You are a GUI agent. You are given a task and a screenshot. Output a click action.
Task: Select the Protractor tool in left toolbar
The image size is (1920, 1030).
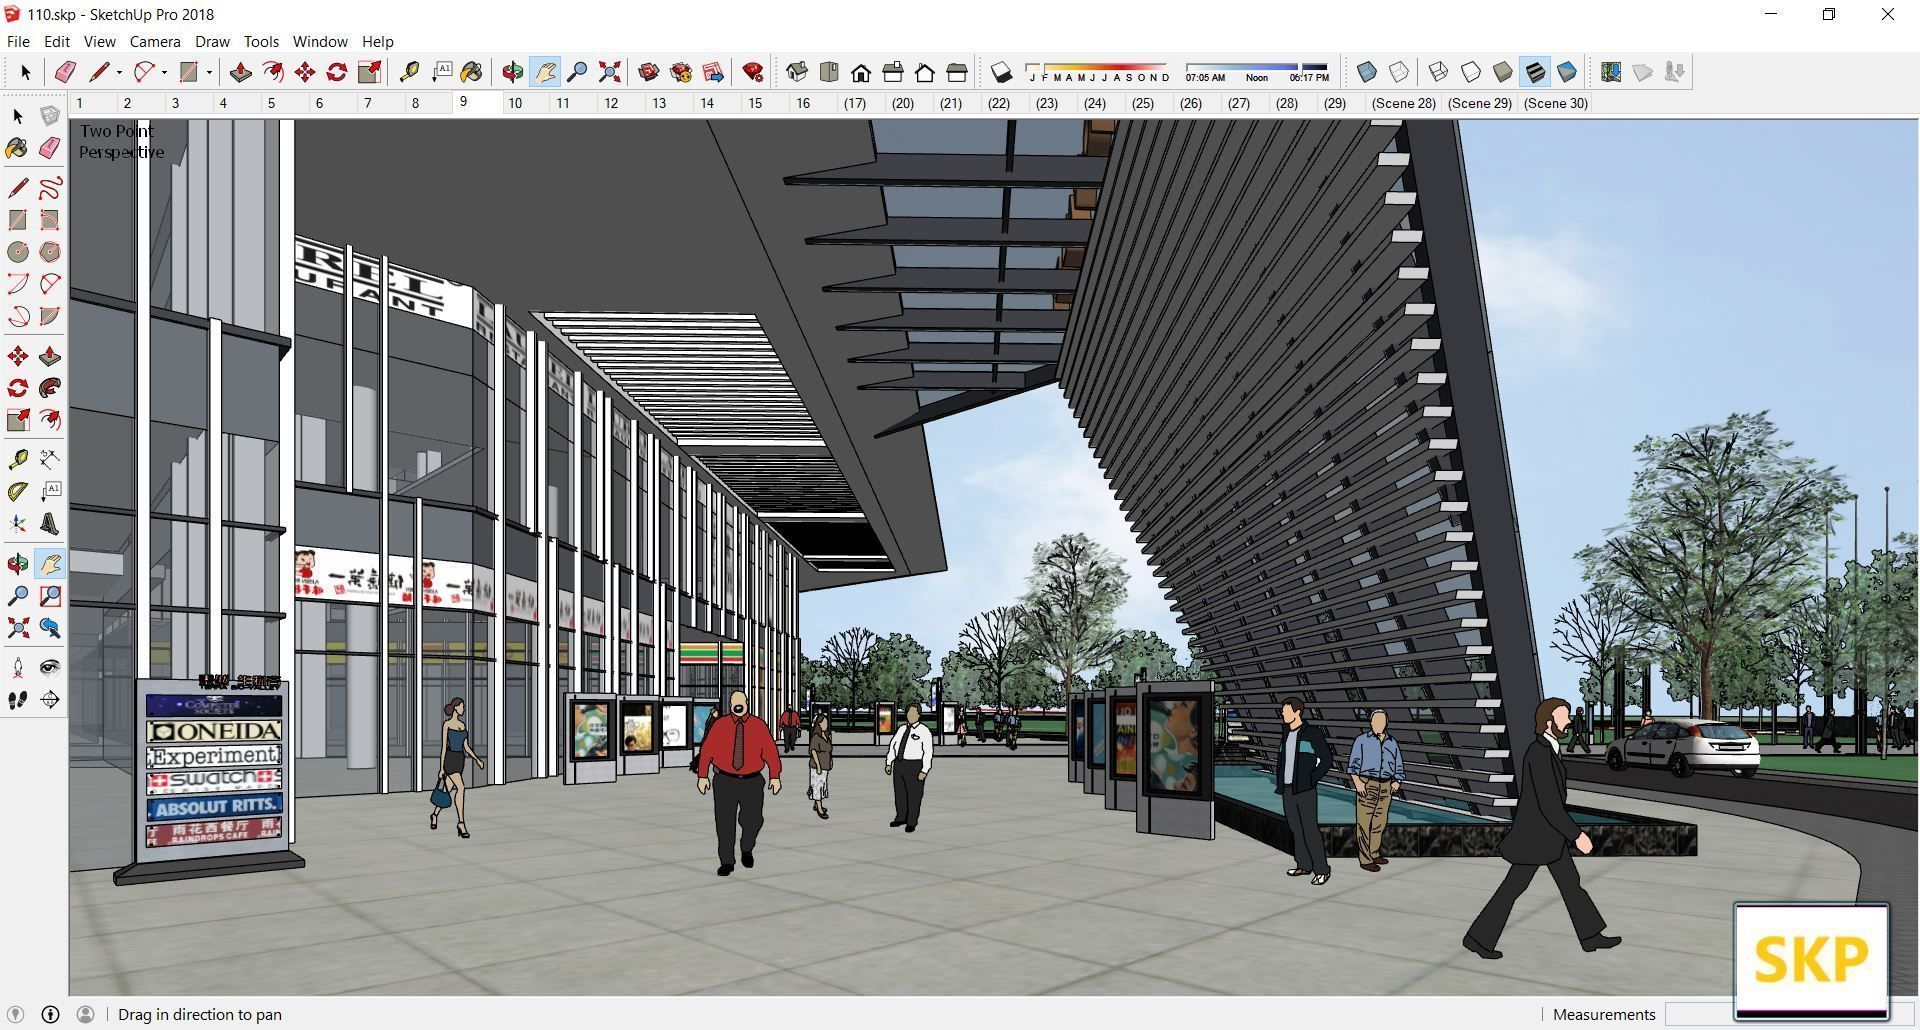(x=18, y=492)
